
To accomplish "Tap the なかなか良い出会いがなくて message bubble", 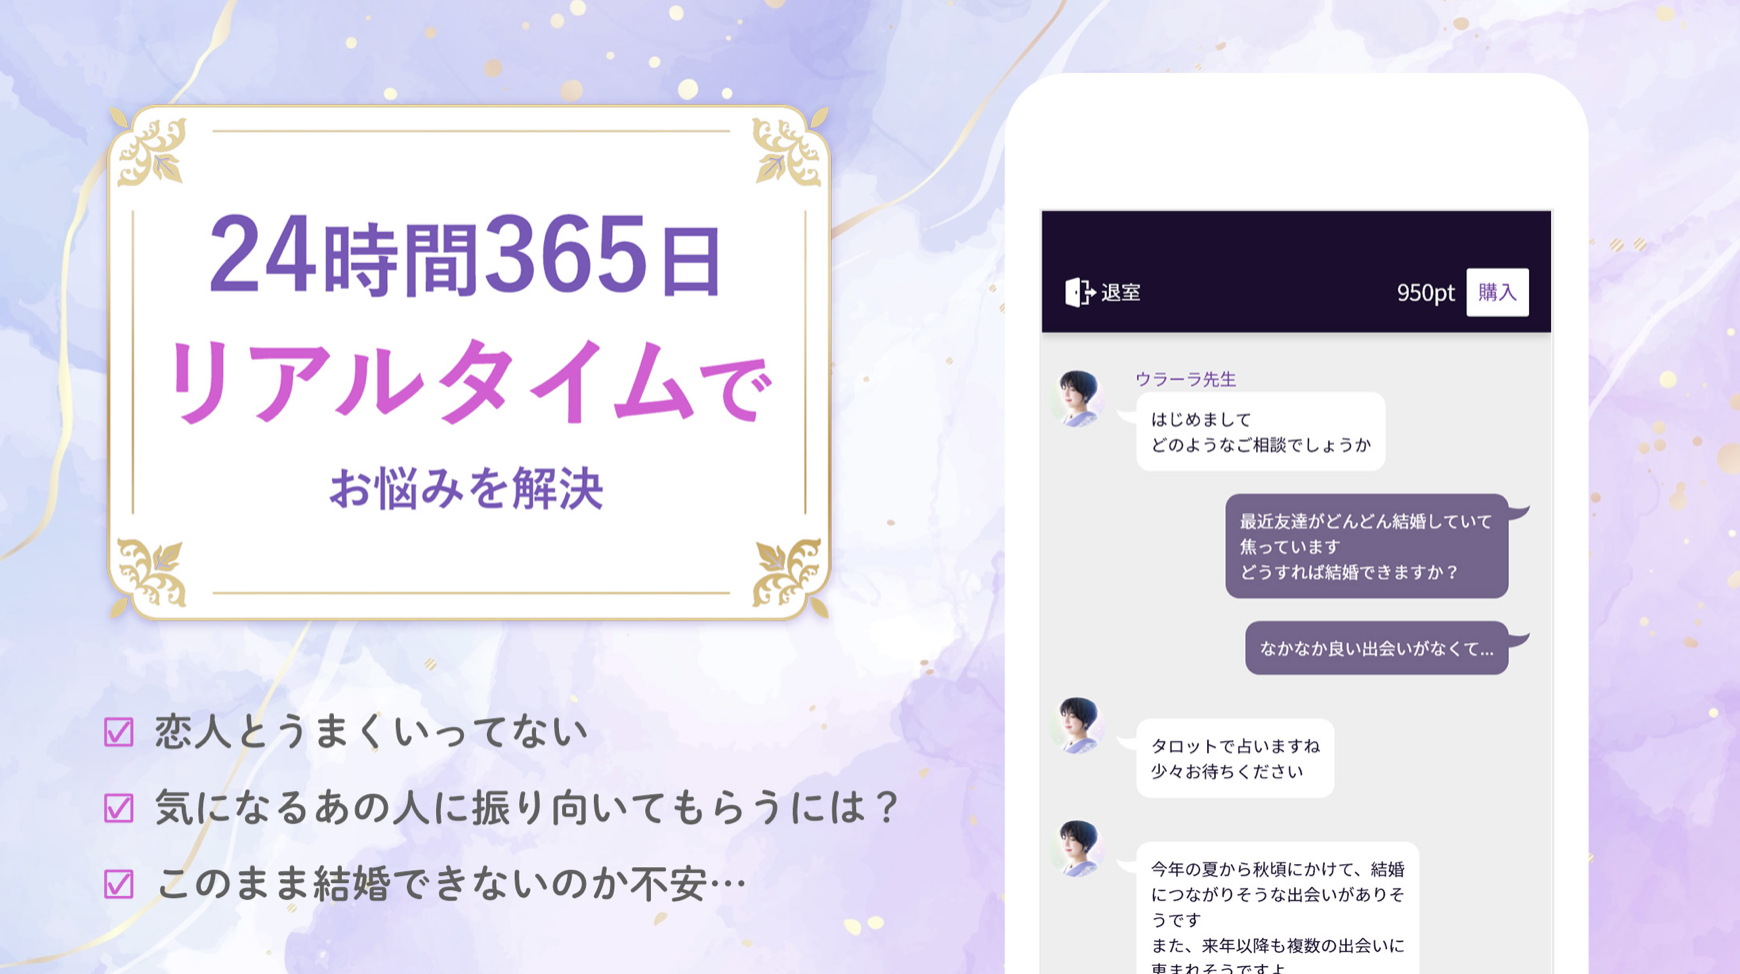I will [1376, 648].
